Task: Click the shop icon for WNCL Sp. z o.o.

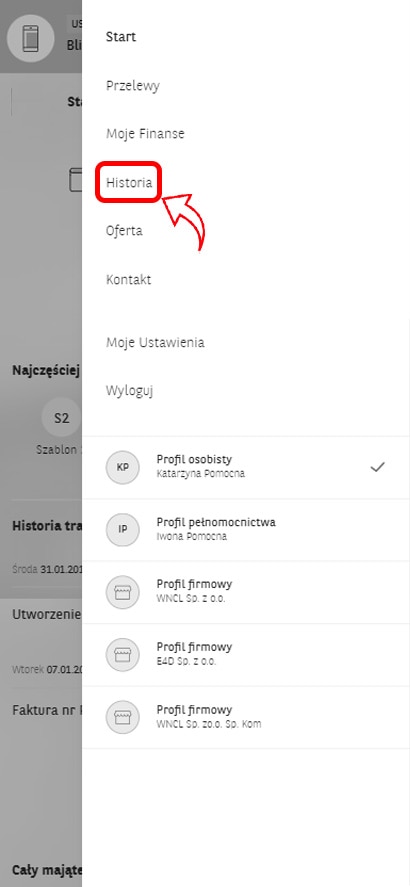Action: click(x=122, y=592)
